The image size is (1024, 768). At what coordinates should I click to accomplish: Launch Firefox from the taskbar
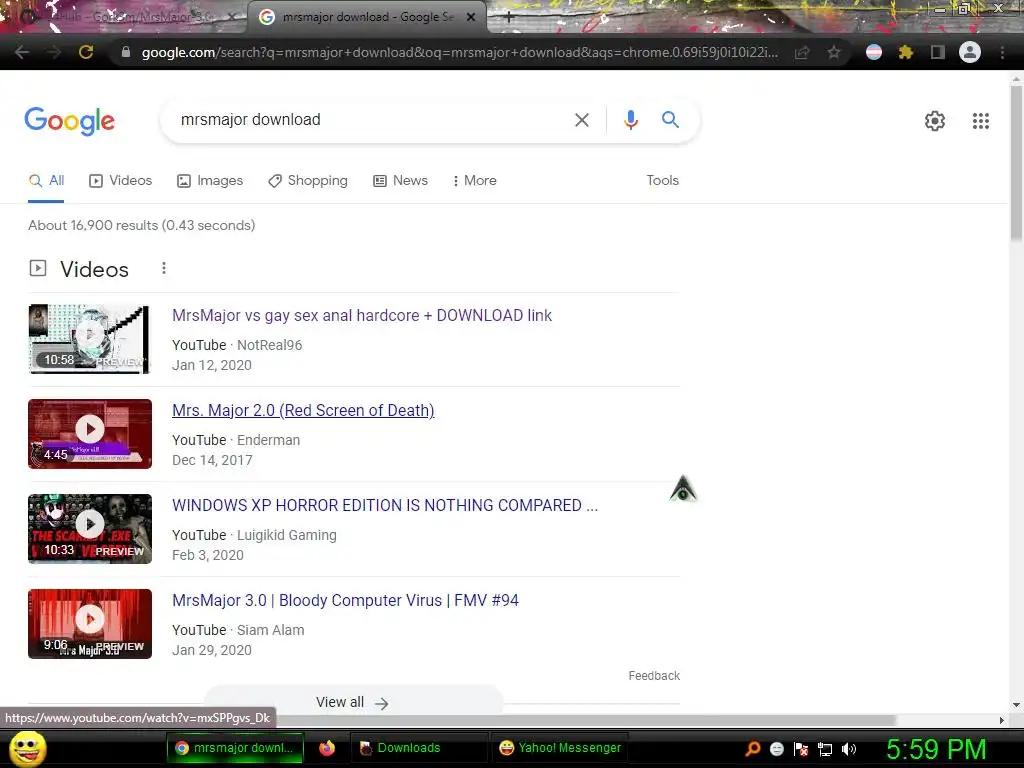(327, 748)
